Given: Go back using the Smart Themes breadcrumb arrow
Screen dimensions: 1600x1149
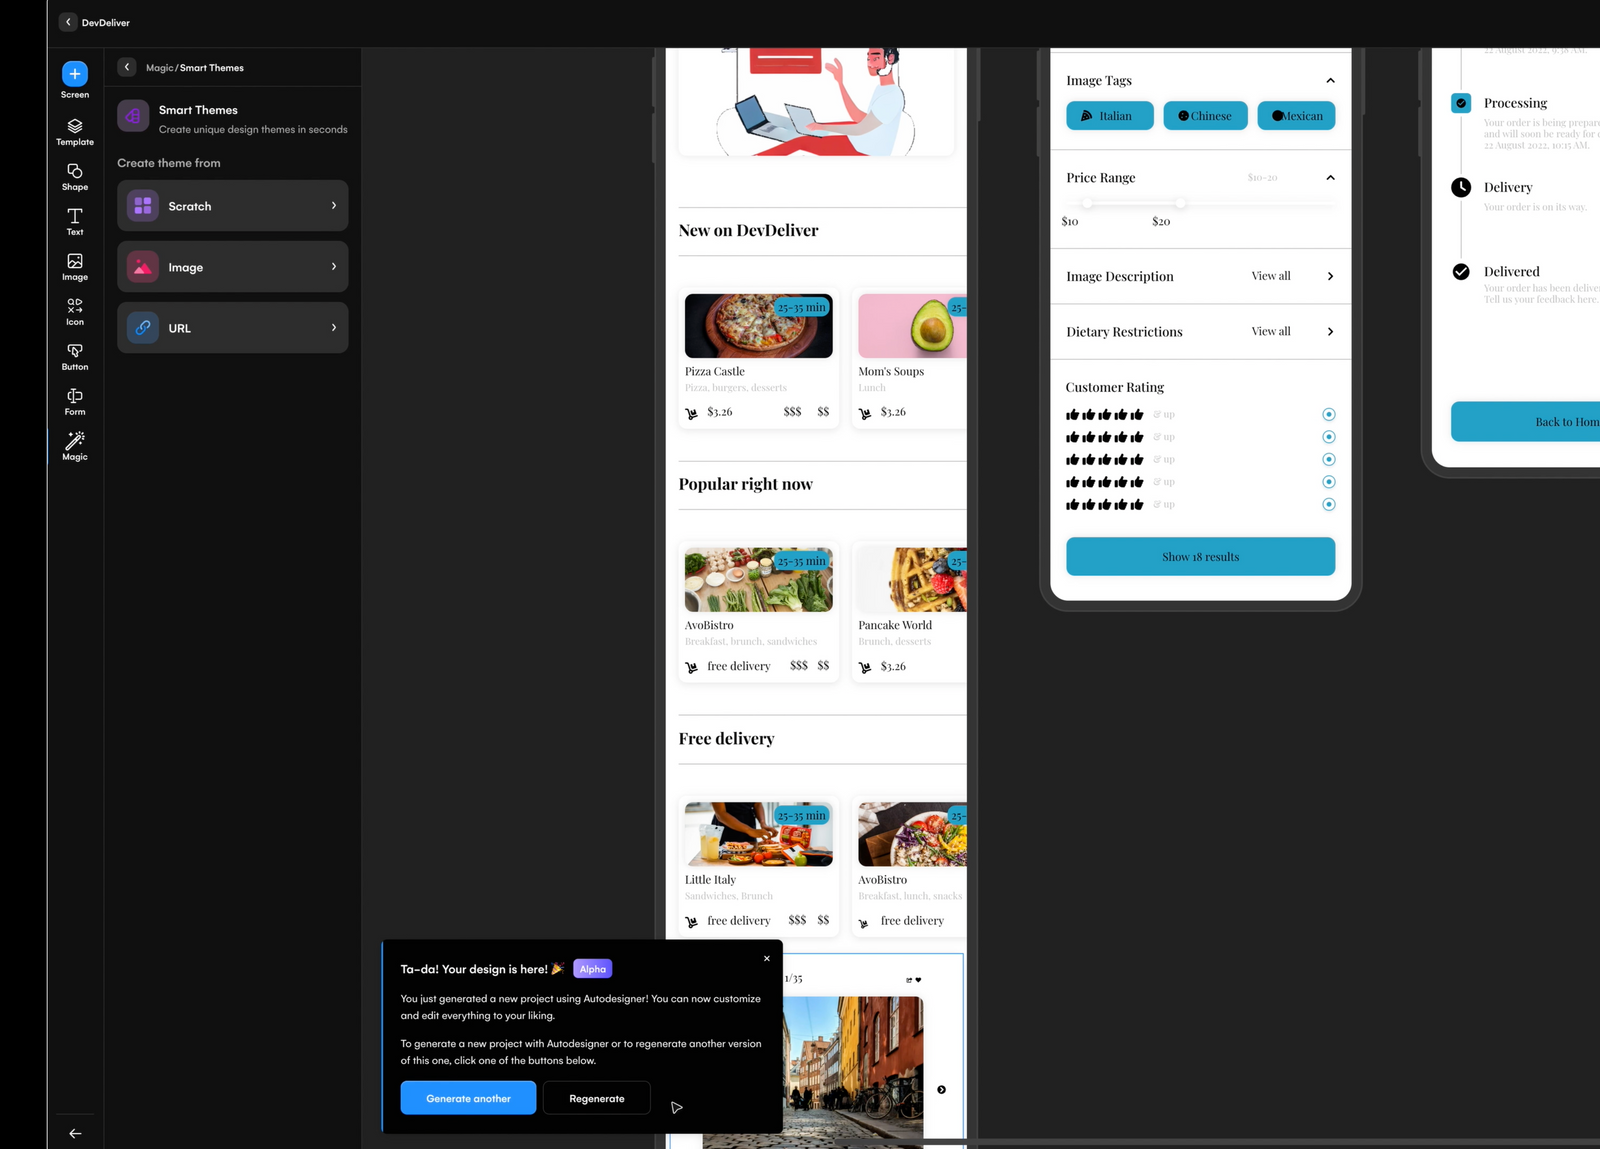Looking at the screenshot, I should [x=127, y=67].
